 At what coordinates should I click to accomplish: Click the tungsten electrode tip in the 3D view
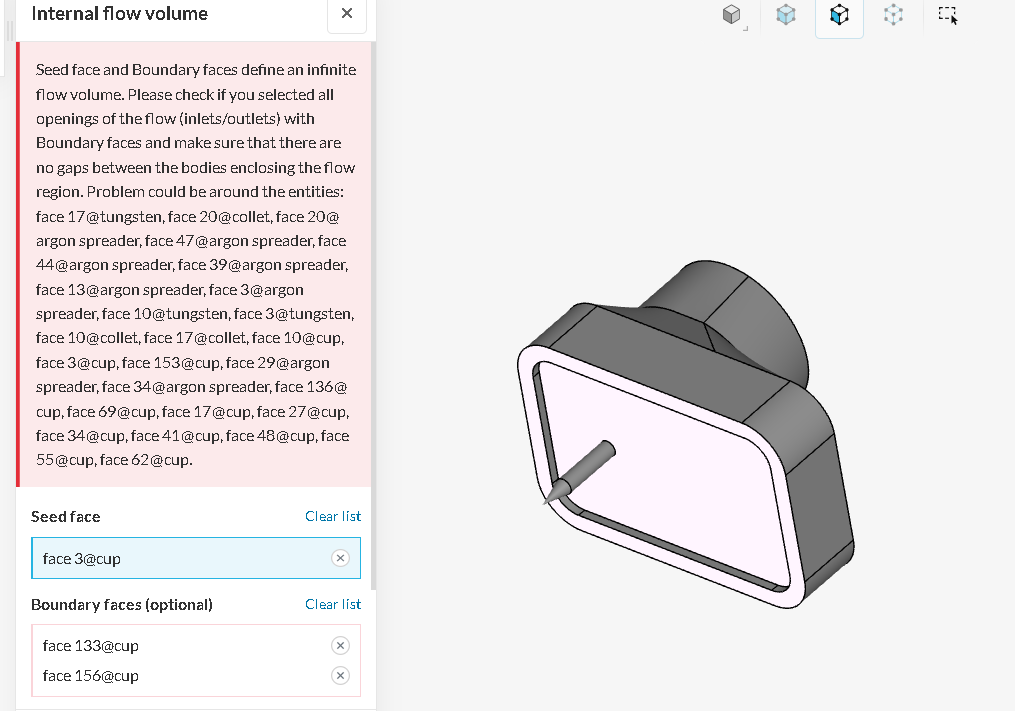pyautogui.click(x=557, y=492)
